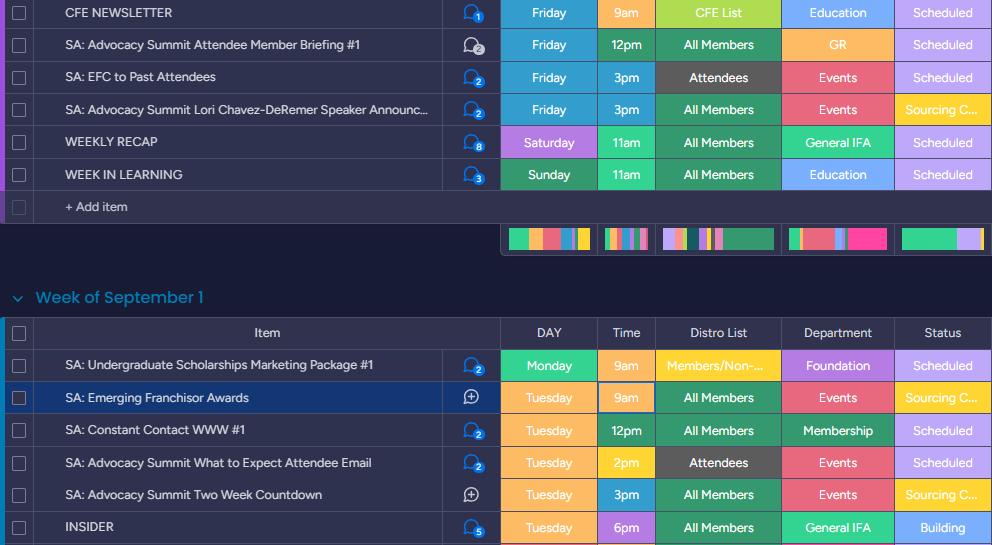Click the Department column header
Viewport: 992px width, 545px height.
click(x=838, y=333)
